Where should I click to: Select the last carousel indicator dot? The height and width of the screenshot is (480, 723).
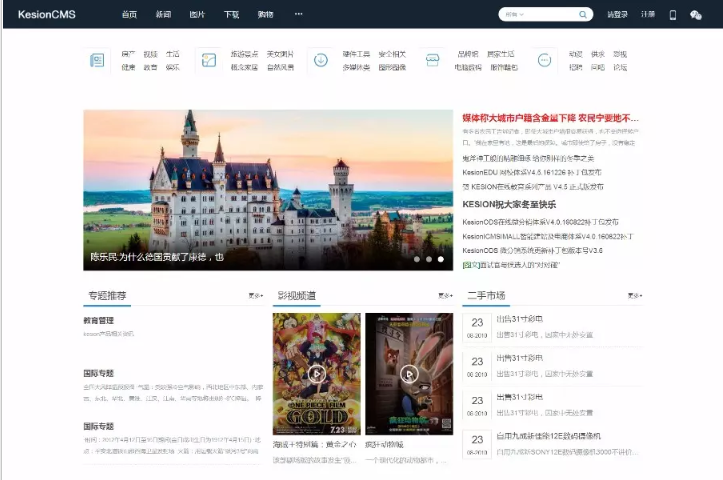tap(441, 259)
